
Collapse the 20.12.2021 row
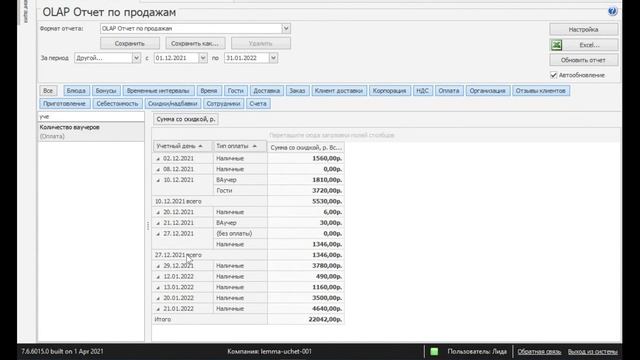(158, 212)
